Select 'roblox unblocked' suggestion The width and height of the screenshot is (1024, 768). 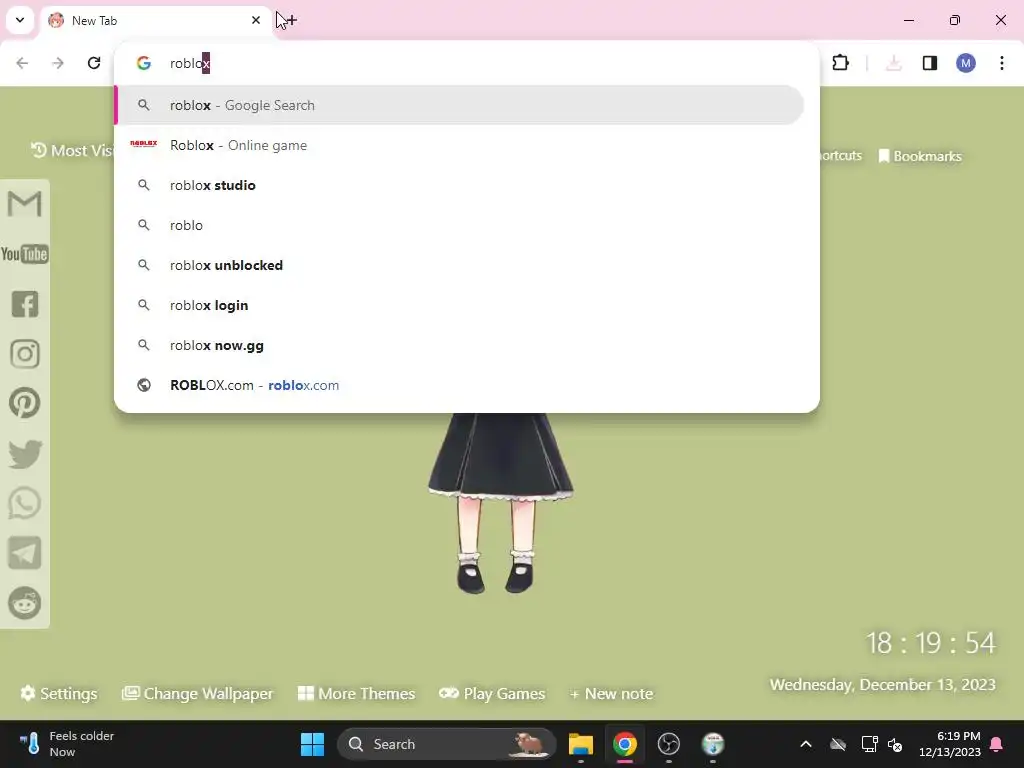tap(459, 265)
